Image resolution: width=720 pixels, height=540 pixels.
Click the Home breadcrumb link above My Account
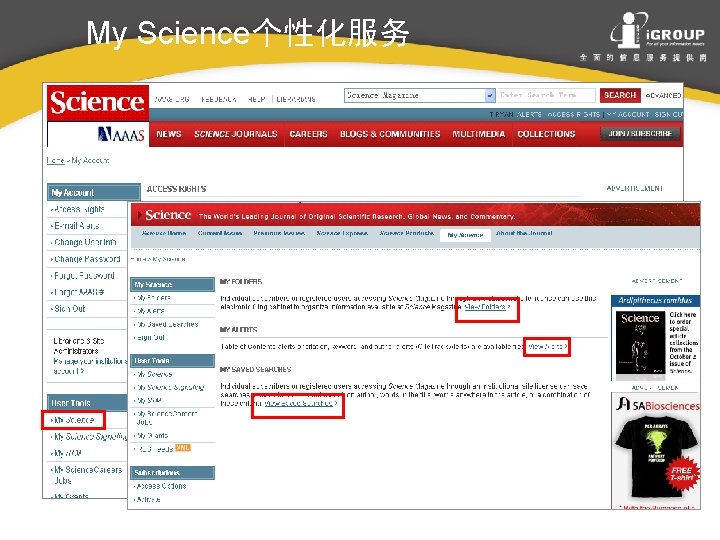point(56,160)
